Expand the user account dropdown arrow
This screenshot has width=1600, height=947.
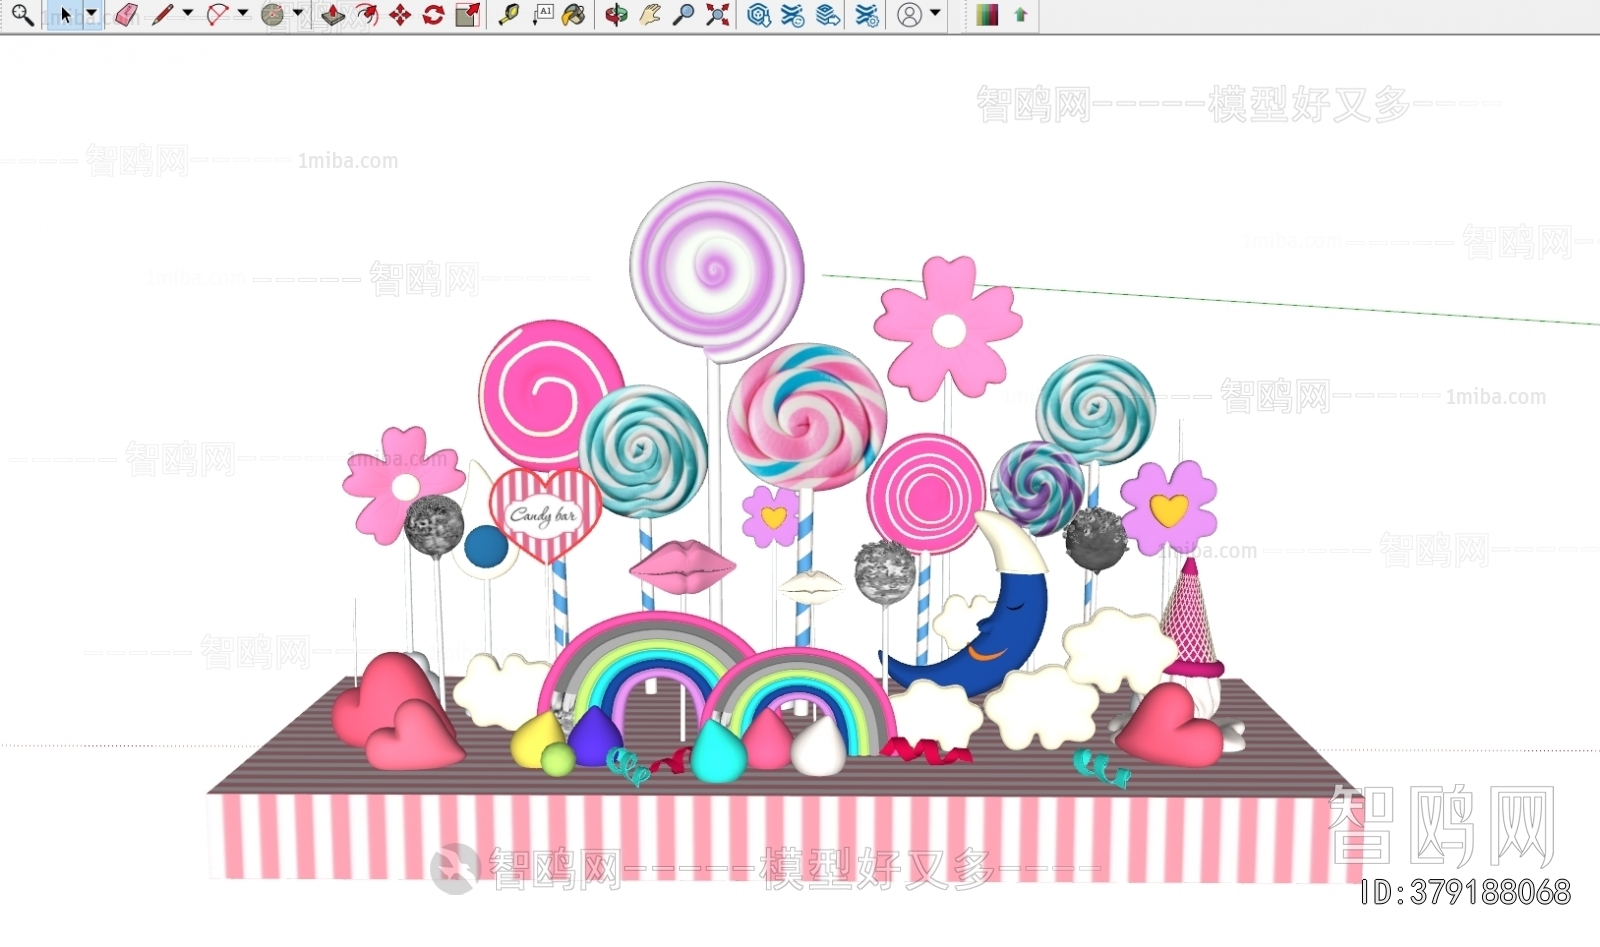pos(935,14)
